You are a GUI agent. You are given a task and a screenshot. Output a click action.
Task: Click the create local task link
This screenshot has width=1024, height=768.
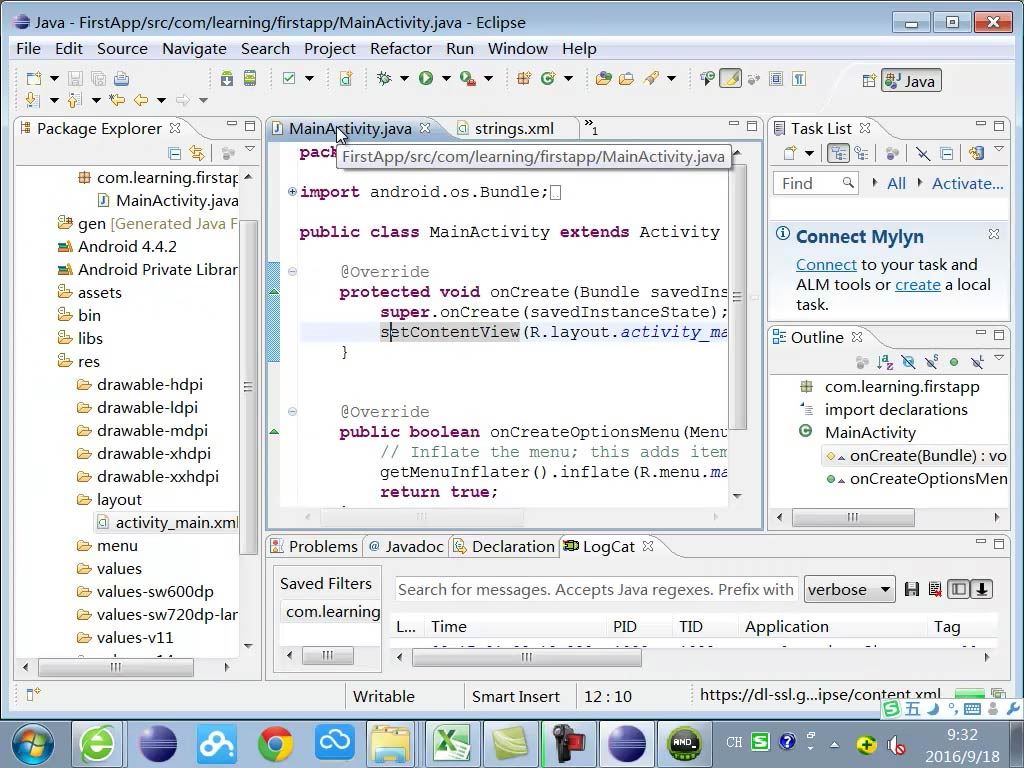918,285
